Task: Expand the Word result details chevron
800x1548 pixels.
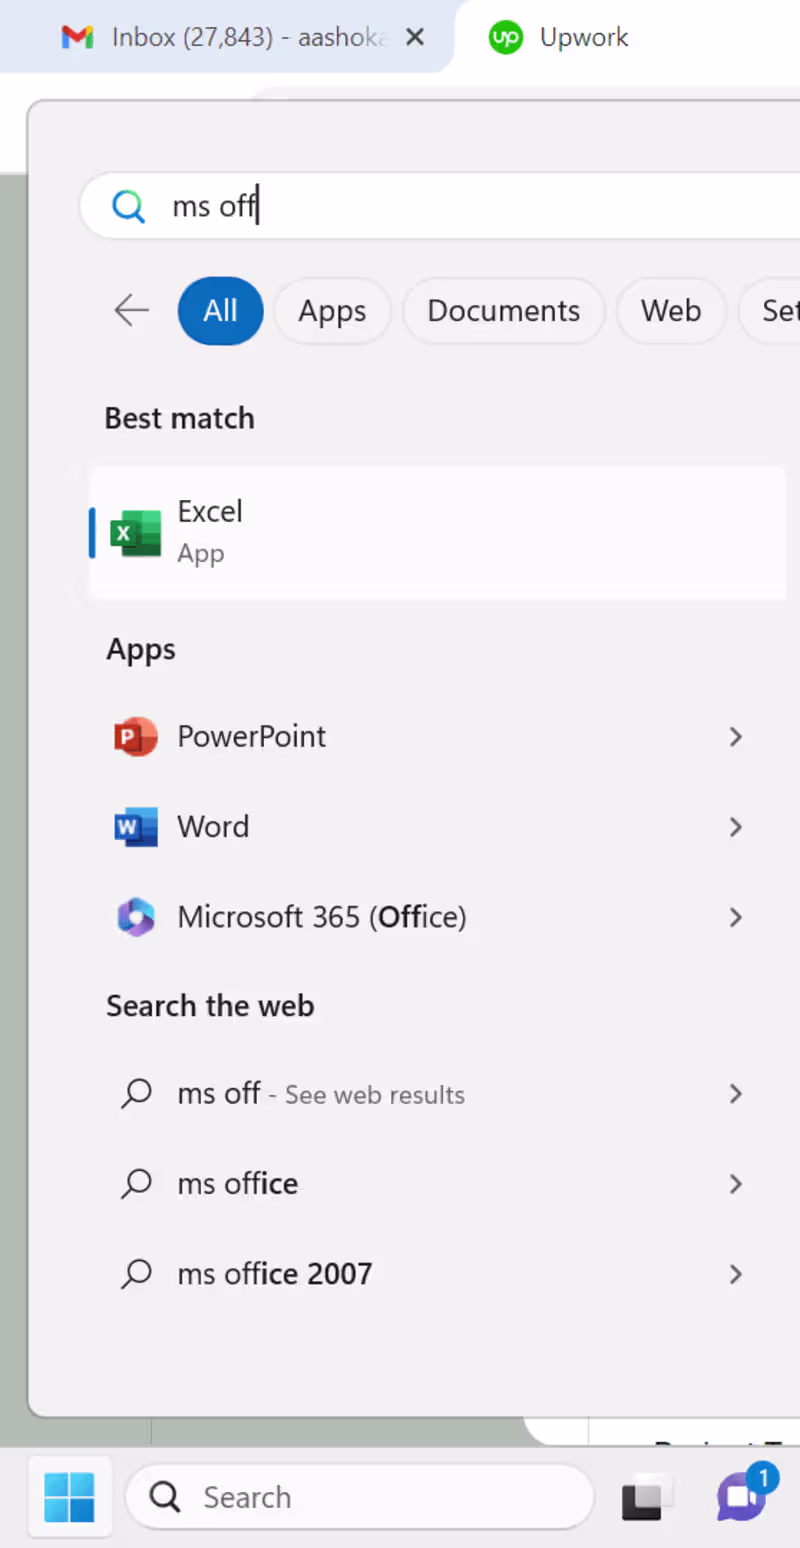Action: [736, 827]
